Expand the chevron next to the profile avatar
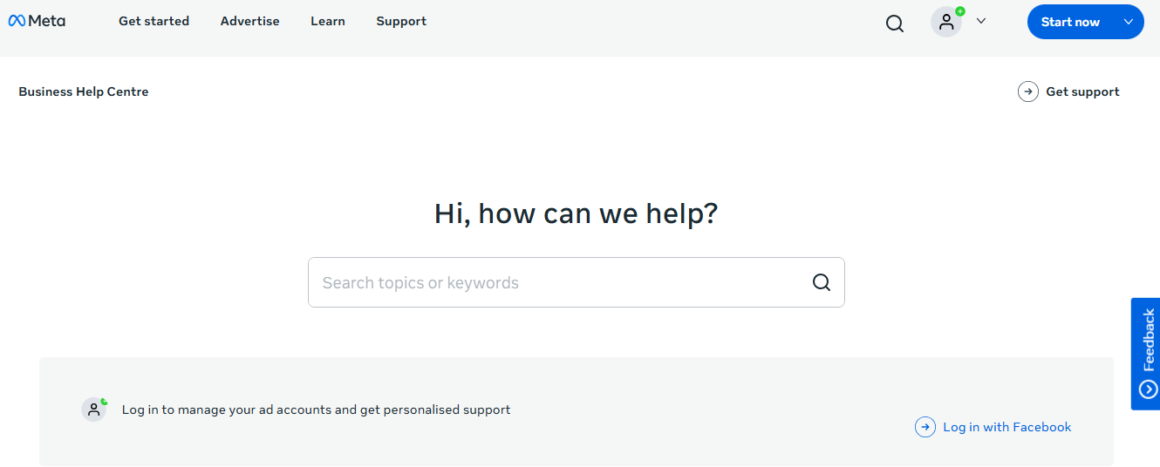This screenshot has width=1160, height=467. 981,21
